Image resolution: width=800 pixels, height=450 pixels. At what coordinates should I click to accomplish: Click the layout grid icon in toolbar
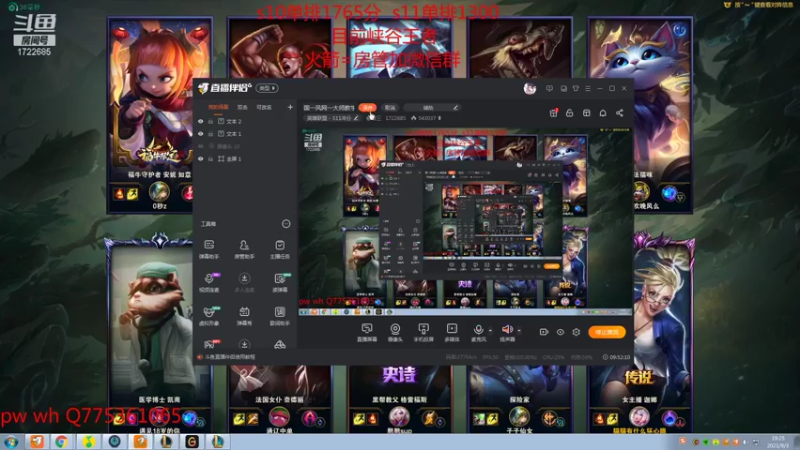point(586,113)
